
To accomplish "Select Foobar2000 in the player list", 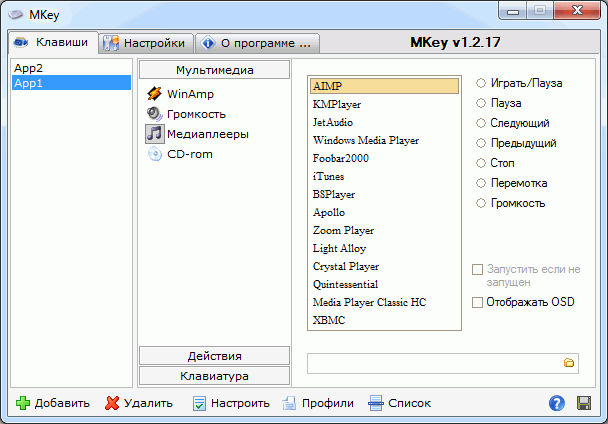I will (384, 158).
